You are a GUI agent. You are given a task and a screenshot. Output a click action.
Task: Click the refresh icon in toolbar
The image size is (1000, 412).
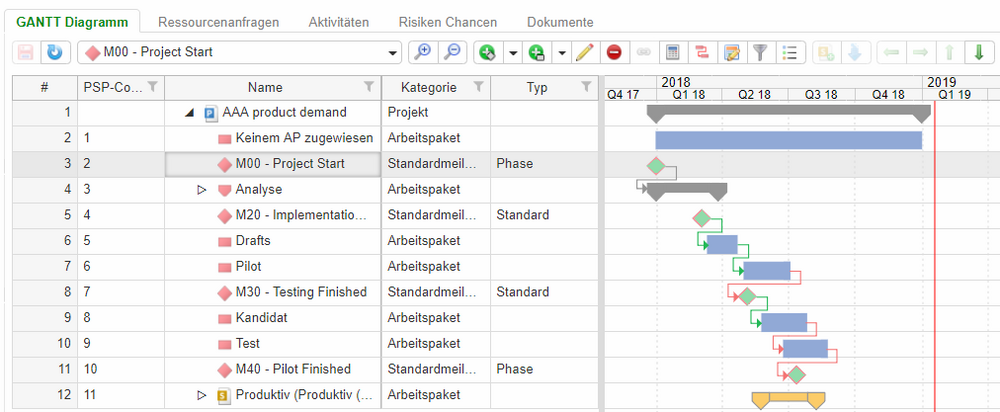tap(55, 52)
